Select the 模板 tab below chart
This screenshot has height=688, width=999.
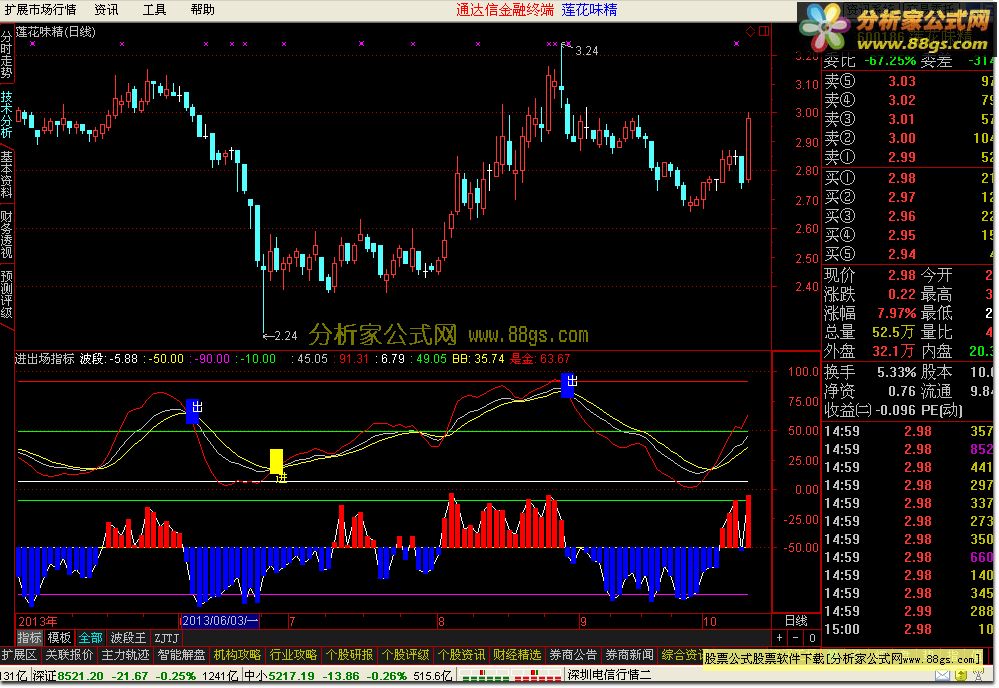click(x=59, y=638)
